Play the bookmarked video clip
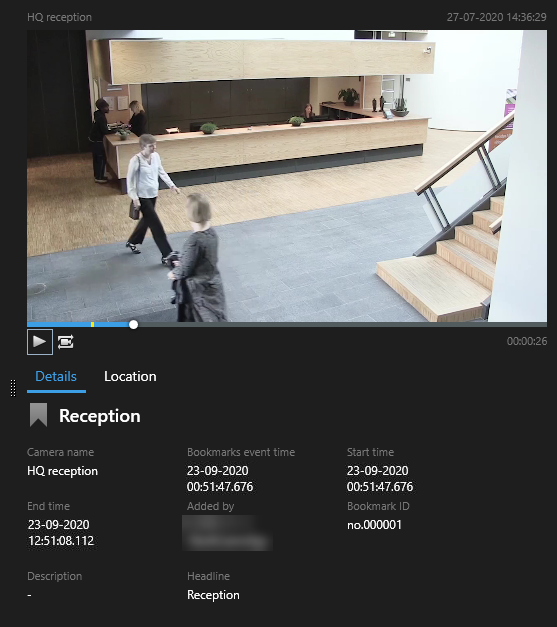 click(x=40, y=342)
